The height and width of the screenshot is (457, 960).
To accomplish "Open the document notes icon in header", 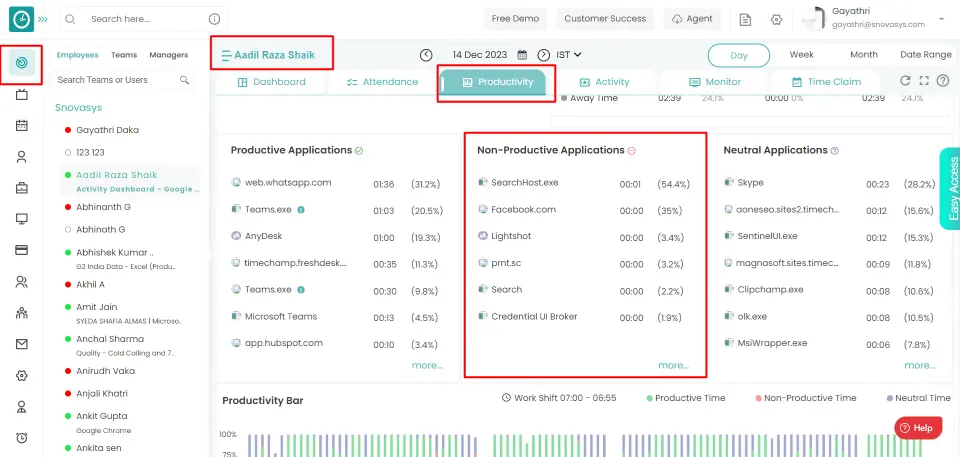I will [745, 20].
